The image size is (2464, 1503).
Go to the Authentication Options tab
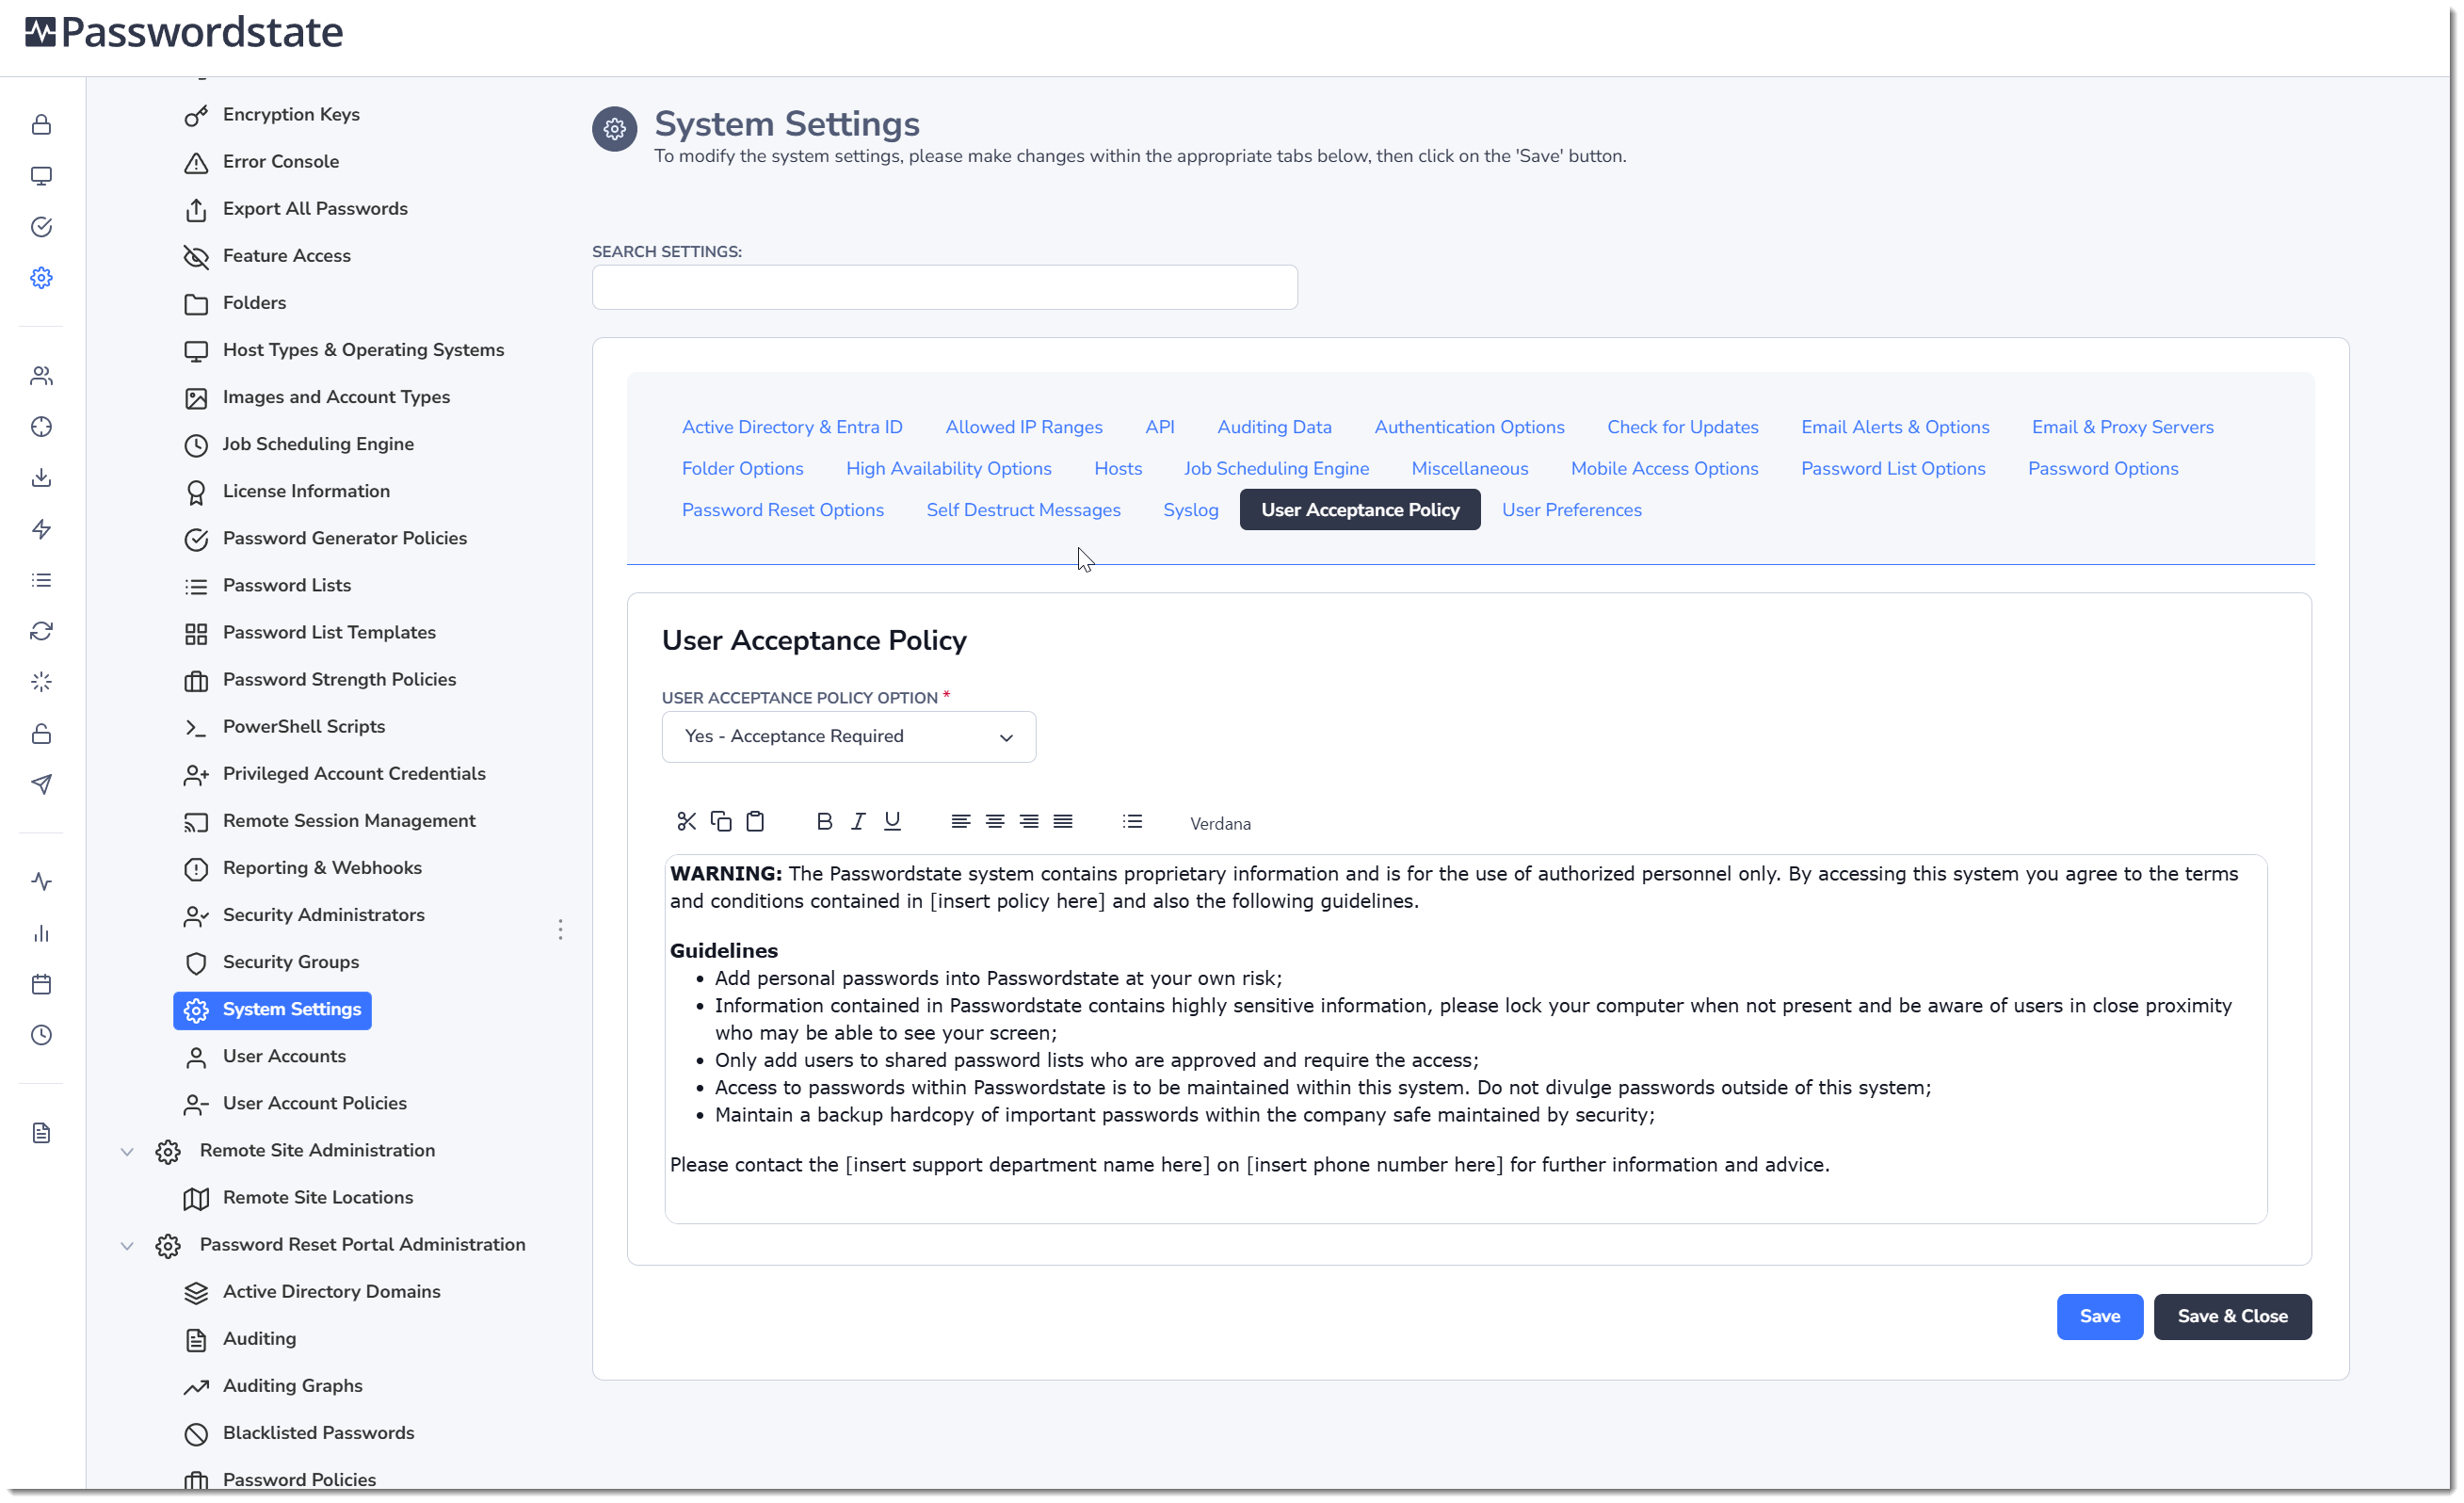pos(1469,427)
